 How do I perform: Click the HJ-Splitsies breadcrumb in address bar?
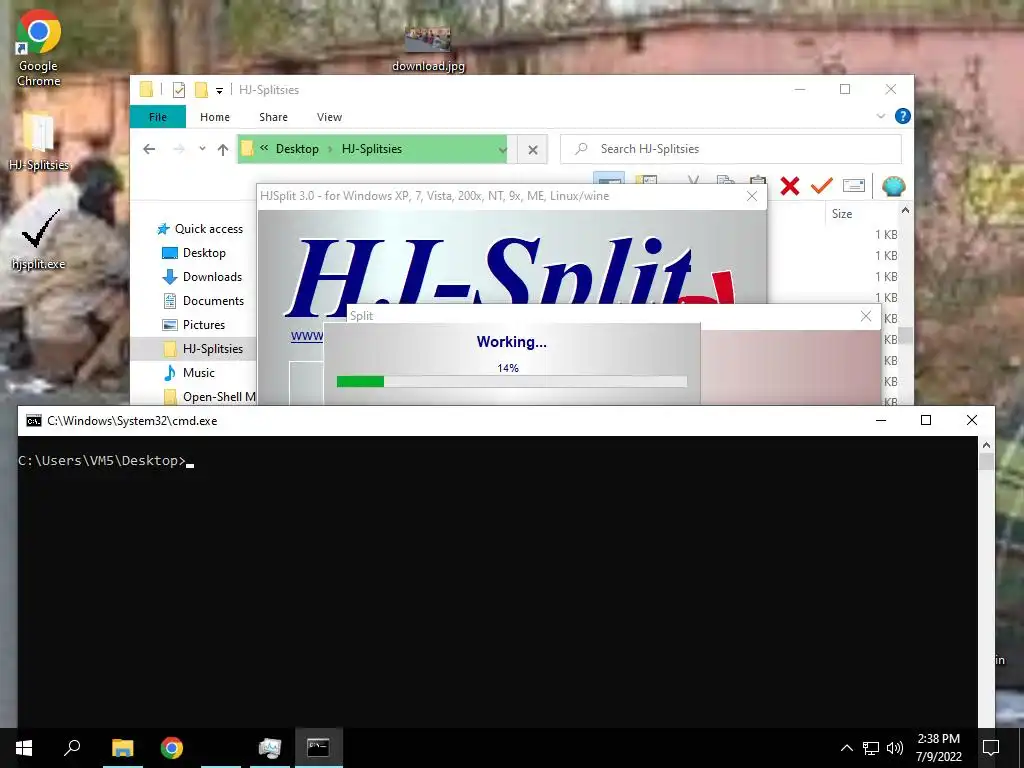pyautogui.click(x=372, y=149)
